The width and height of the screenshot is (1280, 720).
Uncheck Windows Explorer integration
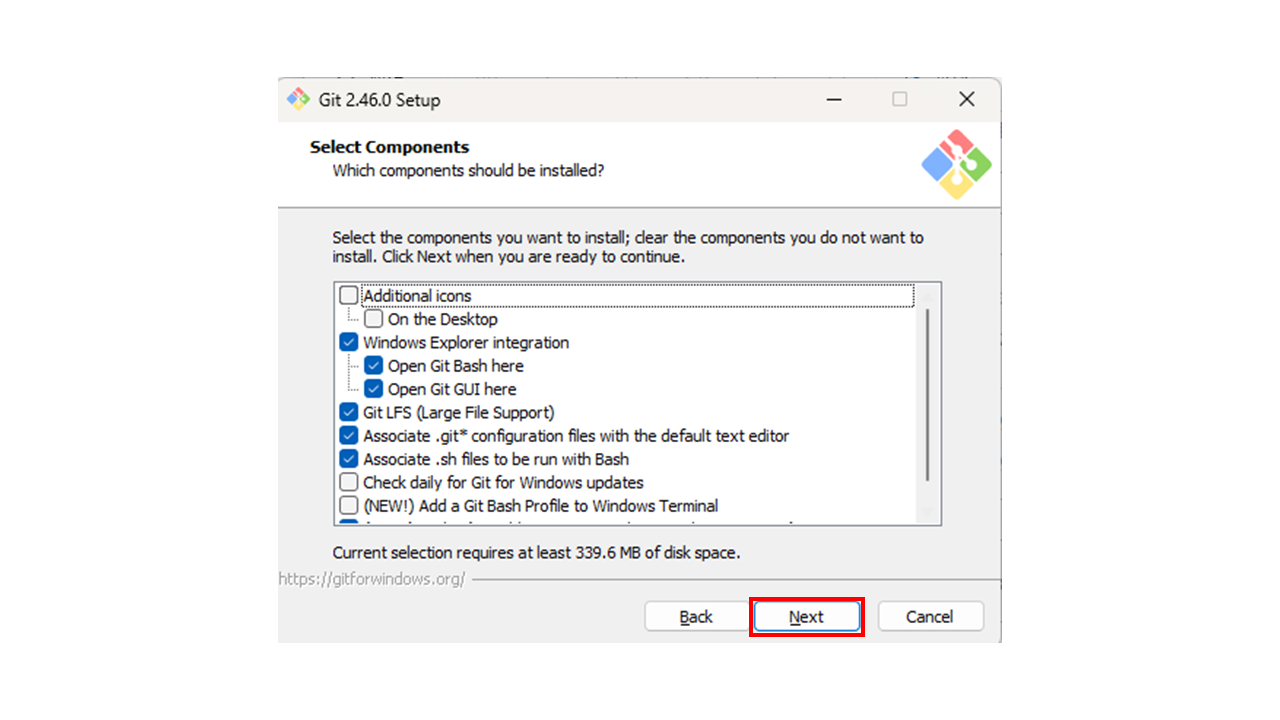[x=348, y=342]
